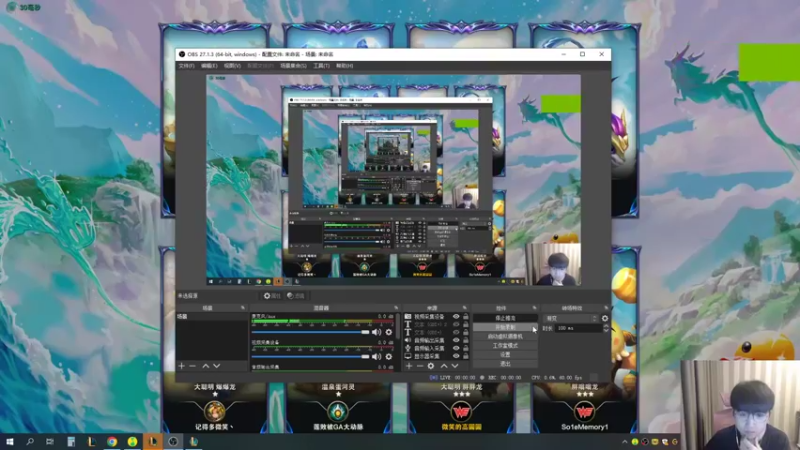This screenshot has height=450, width=800.
Task: Lock the 视频采集设备 source
Action: coord(465,317)
